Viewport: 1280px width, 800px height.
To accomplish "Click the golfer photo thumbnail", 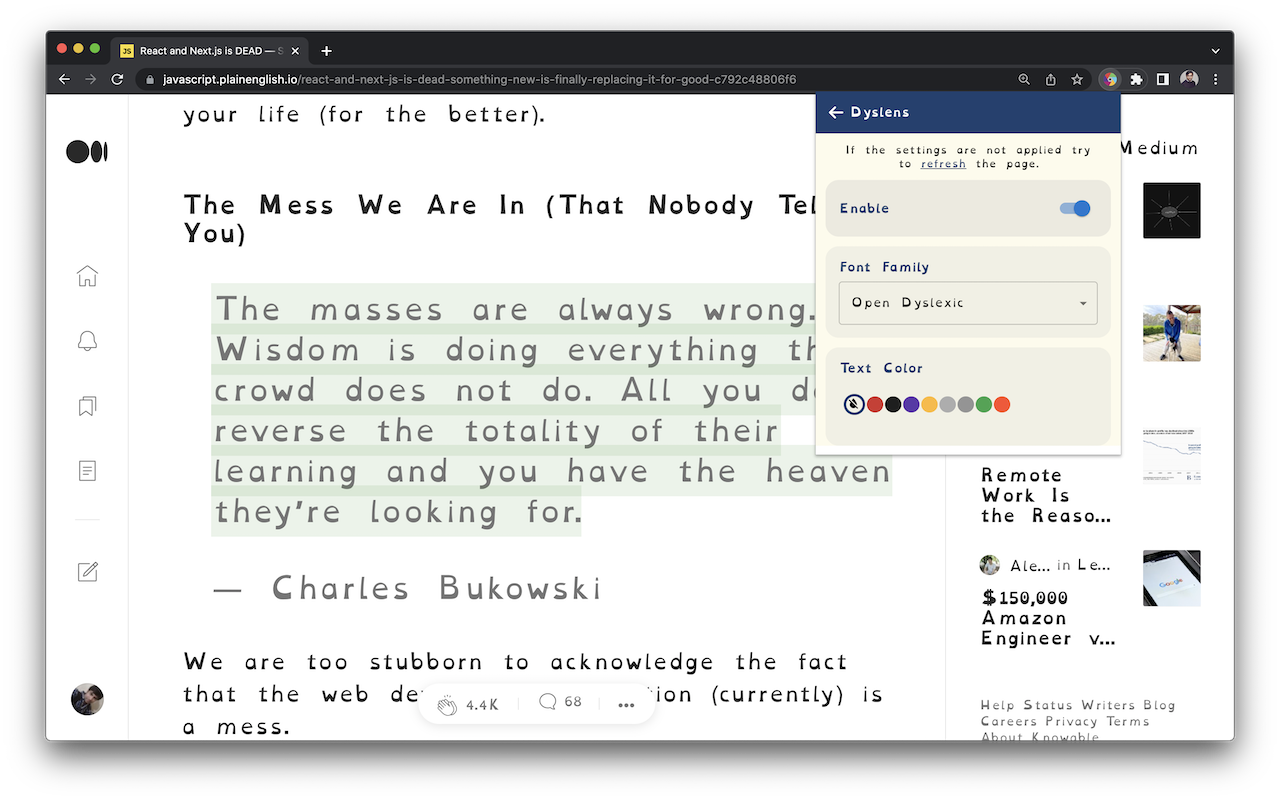I will point(1172,333).
